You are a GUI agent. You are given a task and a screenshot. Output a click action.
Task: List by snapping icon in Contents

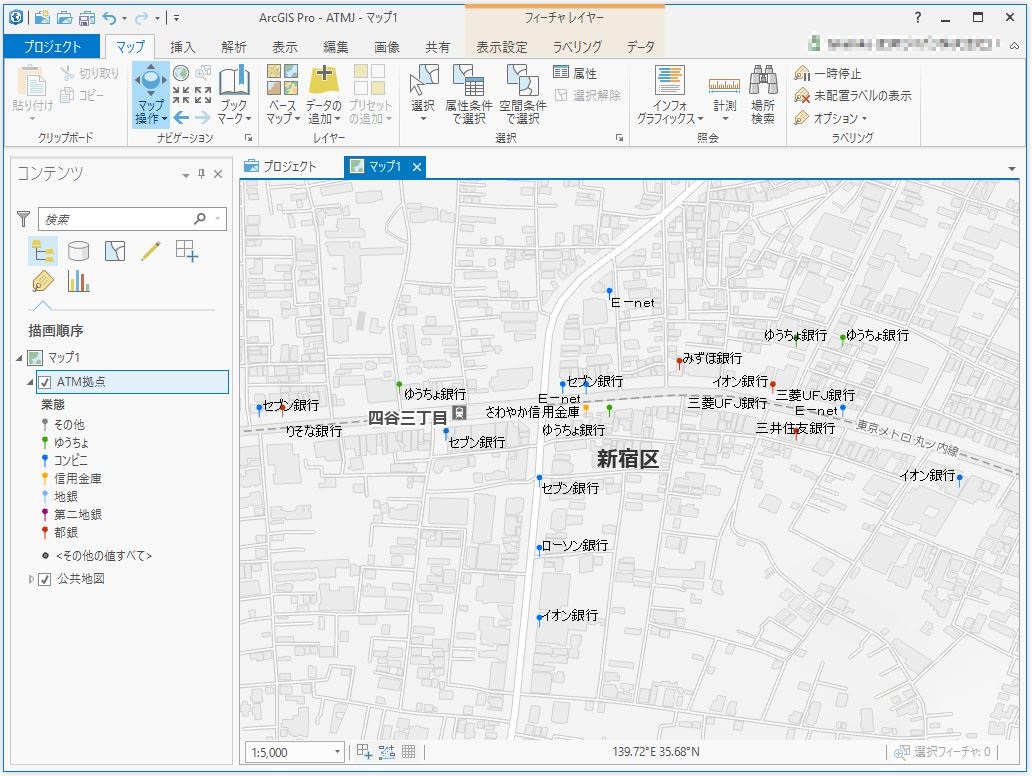(187, 251)
